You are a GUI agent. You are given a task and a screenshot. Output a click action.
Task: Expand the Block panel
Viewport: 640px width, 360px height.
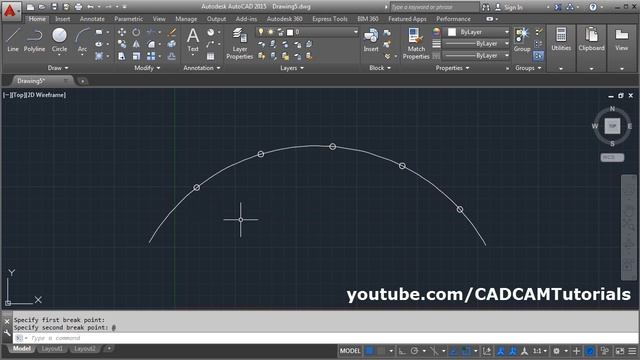[380, 68]
